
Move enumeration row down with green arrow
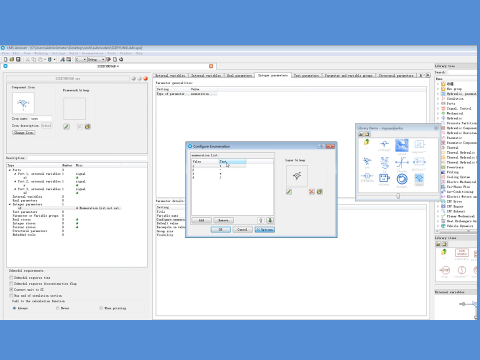click(x=270, y=220)
